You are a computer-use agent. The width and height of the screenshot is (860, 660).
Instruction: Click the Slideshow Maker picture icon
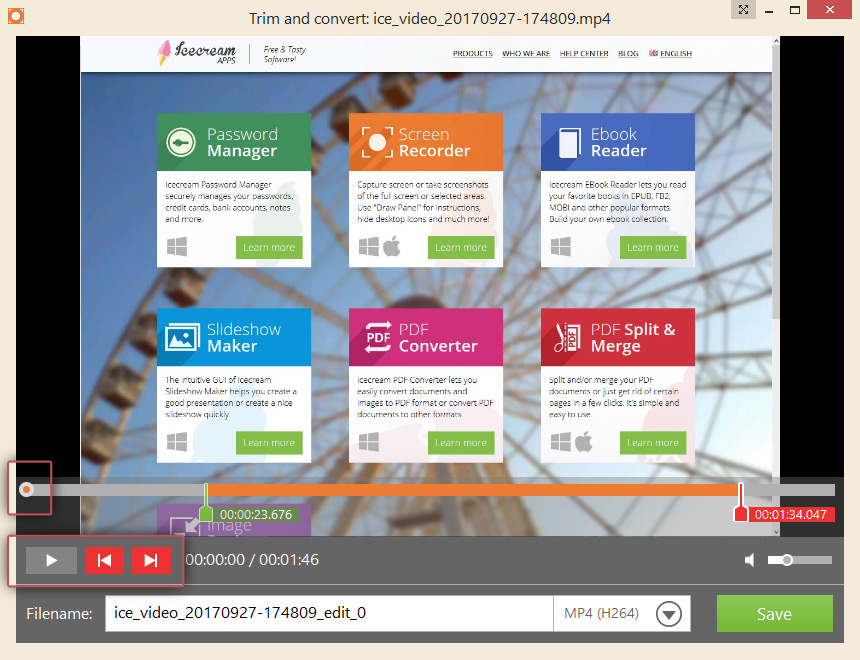coord(182,337)
